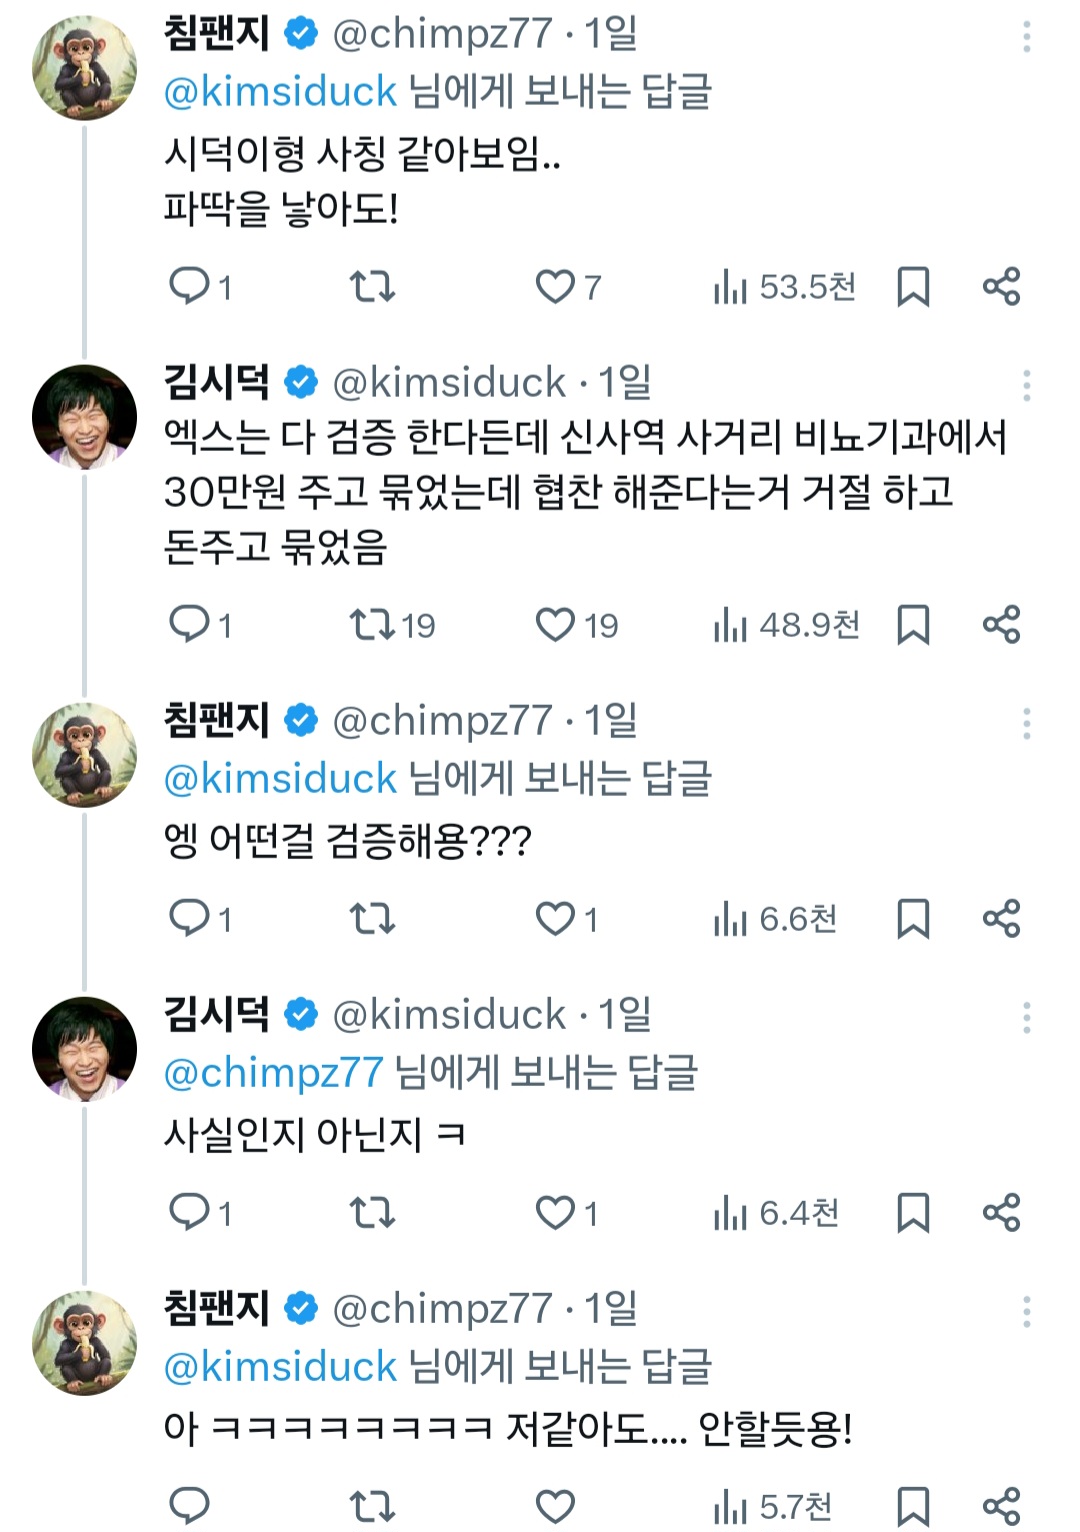Open @chimpz77 mention in 김시덕's reply
Screen dimensions: 1080x1532
273,1073
